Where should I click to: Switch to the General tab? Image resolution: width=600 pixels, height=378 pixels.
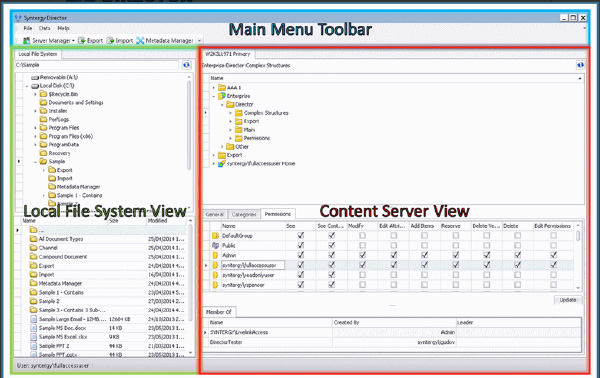(215, 214)
